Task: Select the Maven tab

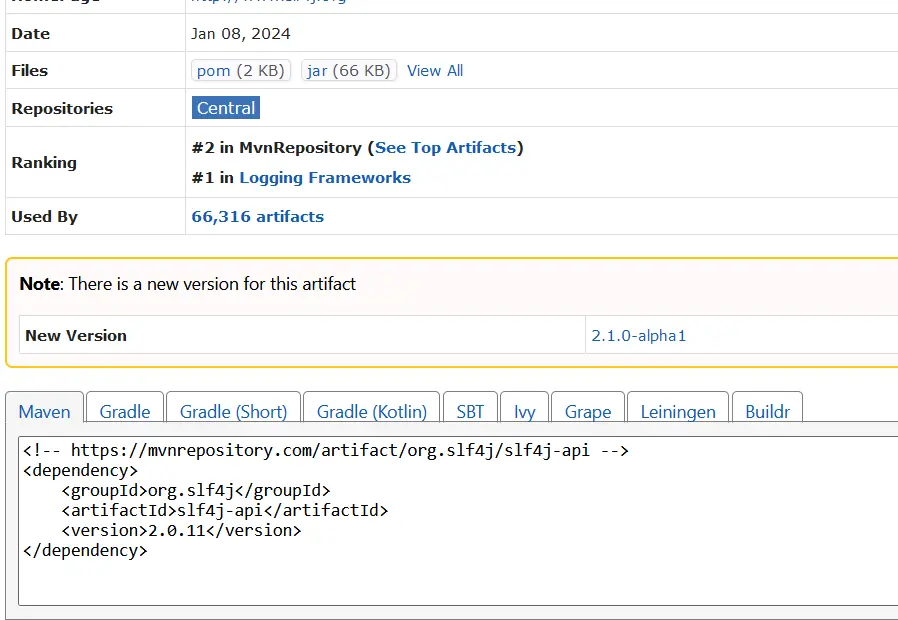Action: pos(45,411)
